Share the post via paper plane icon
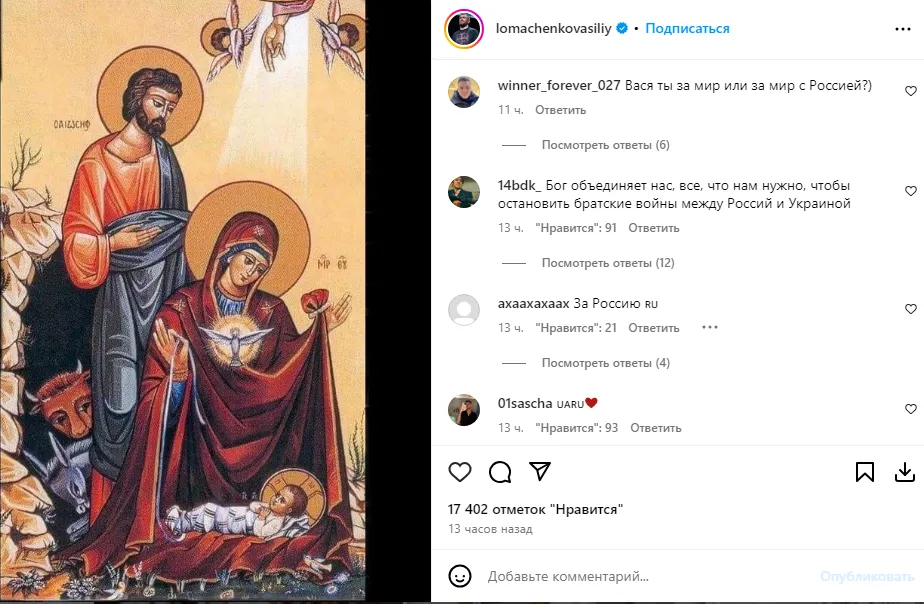Image resolution: width=924 pixels, height=604 pixels. [x=540, y=472]
